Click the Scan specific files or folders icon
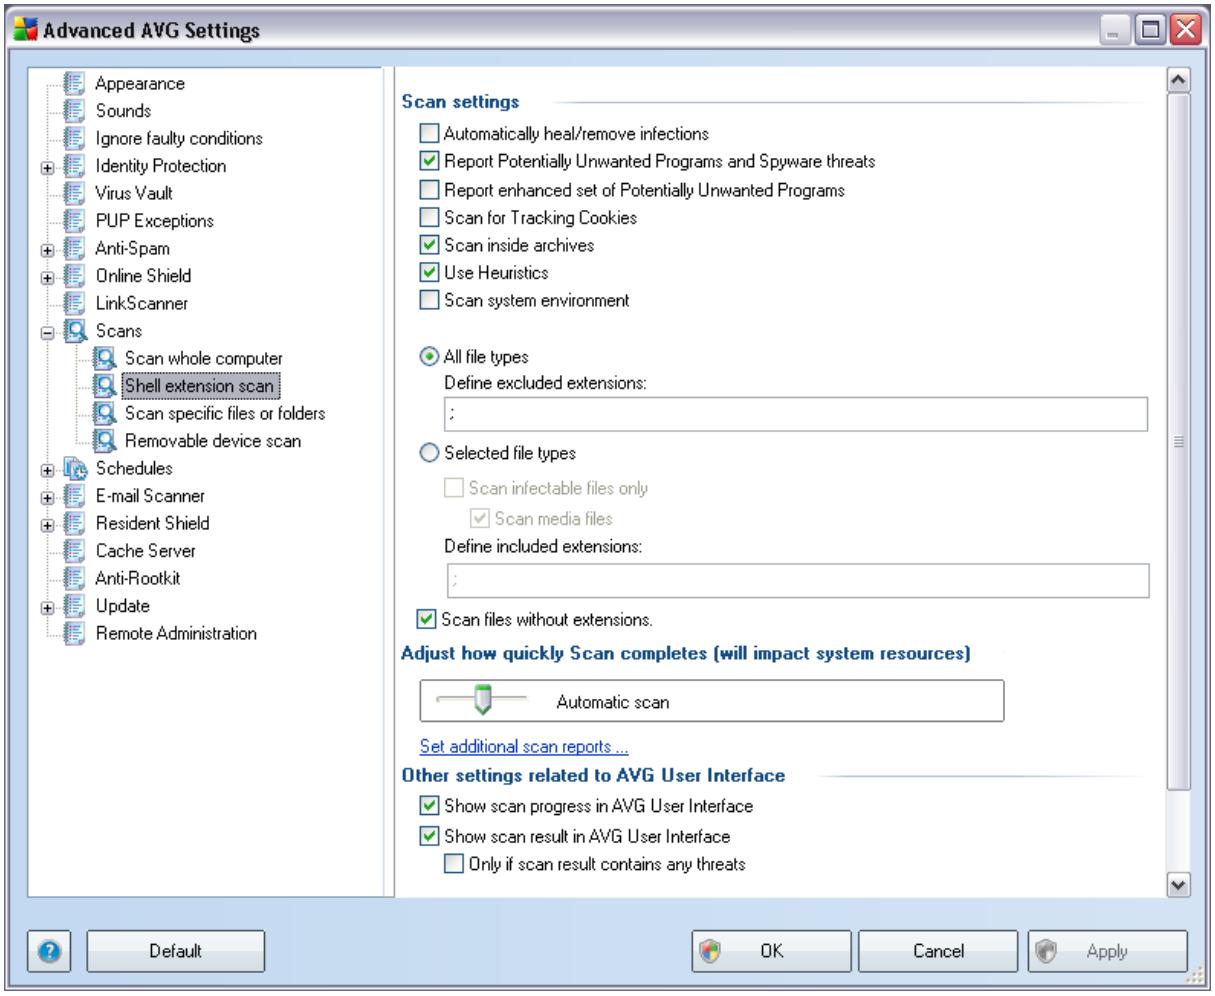Screen dimensions: 1215x996 [104, 413]
